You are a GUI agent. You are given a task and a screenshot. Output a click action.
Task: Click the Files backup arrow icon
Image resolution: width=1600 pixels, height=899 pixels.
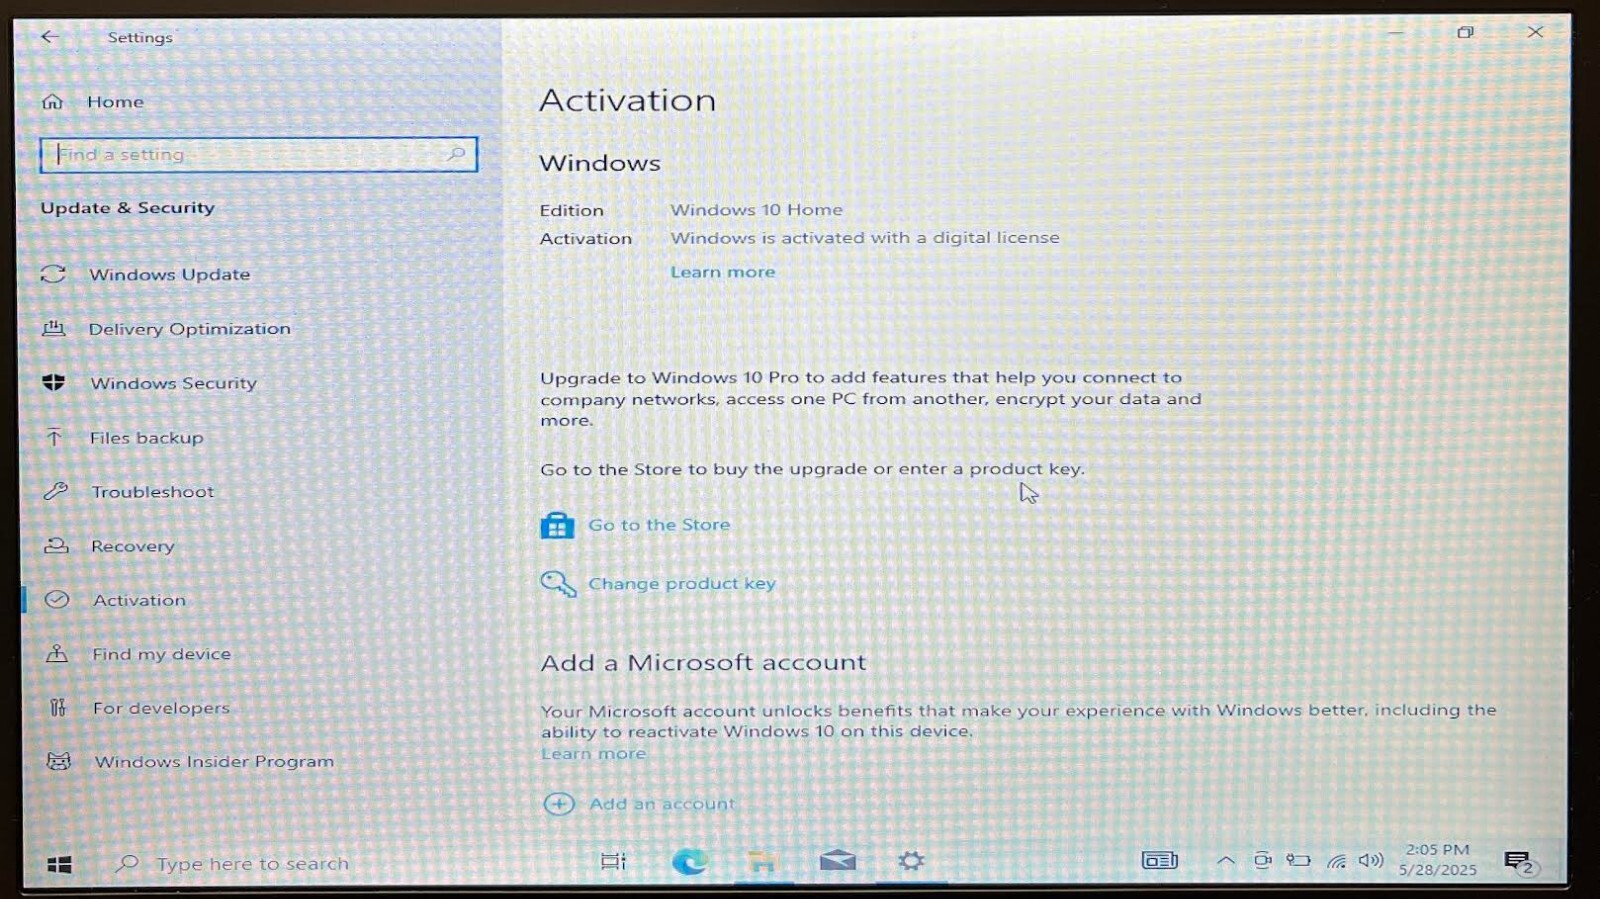(54, 437)
